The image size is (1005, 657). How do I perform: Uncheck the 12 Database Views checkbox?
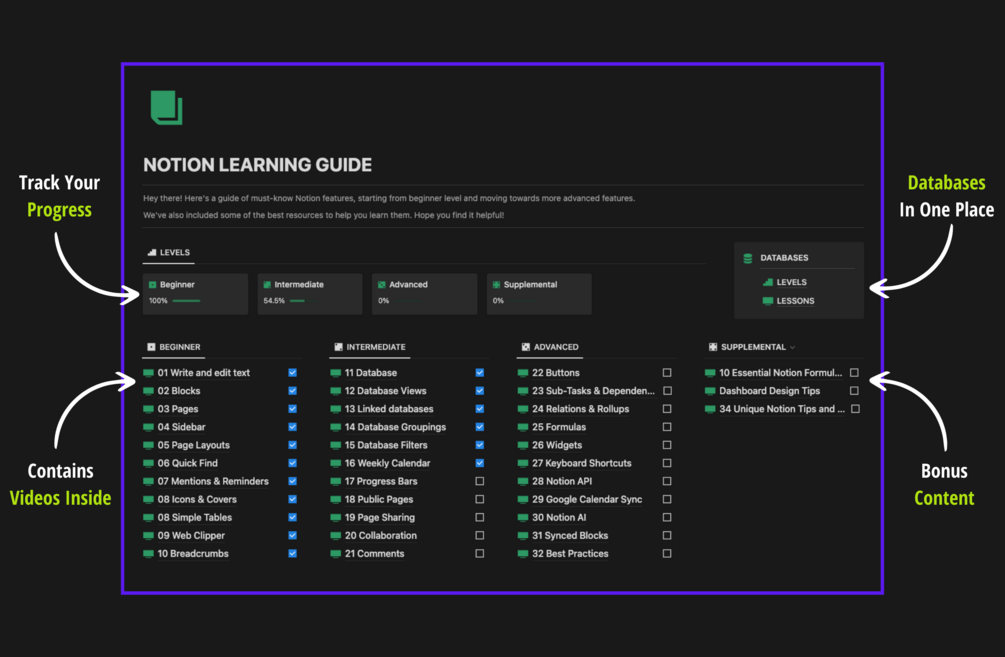[x=479, y=390]
